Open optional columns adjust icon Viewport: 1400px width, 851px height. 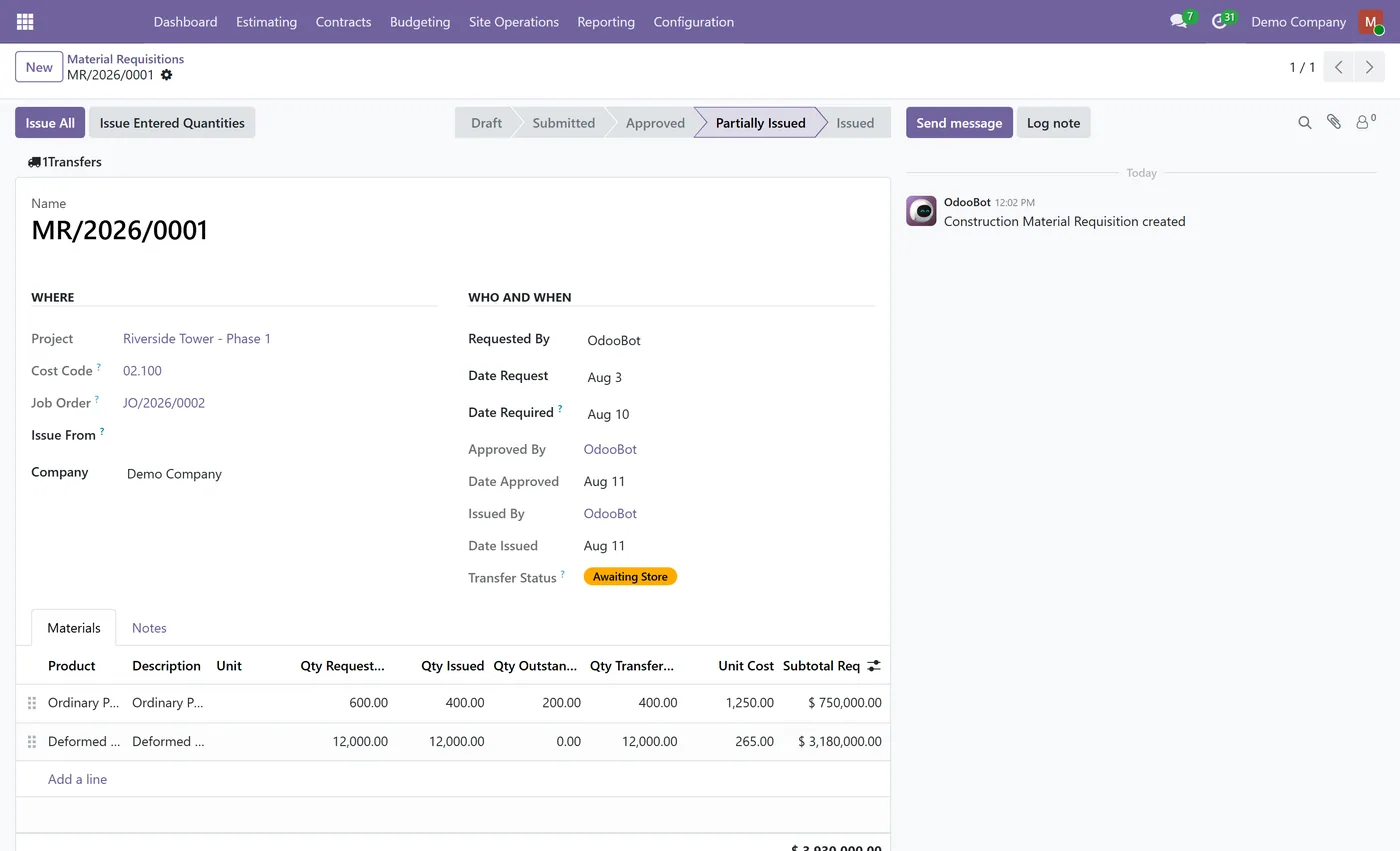pyautogui.click(x=874, y=665)
